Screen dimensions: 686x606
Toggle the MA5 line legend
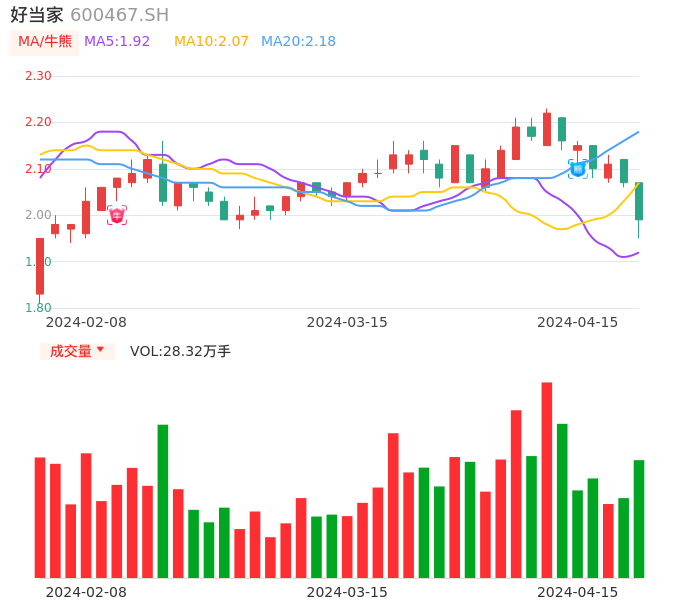pos(117,42)
